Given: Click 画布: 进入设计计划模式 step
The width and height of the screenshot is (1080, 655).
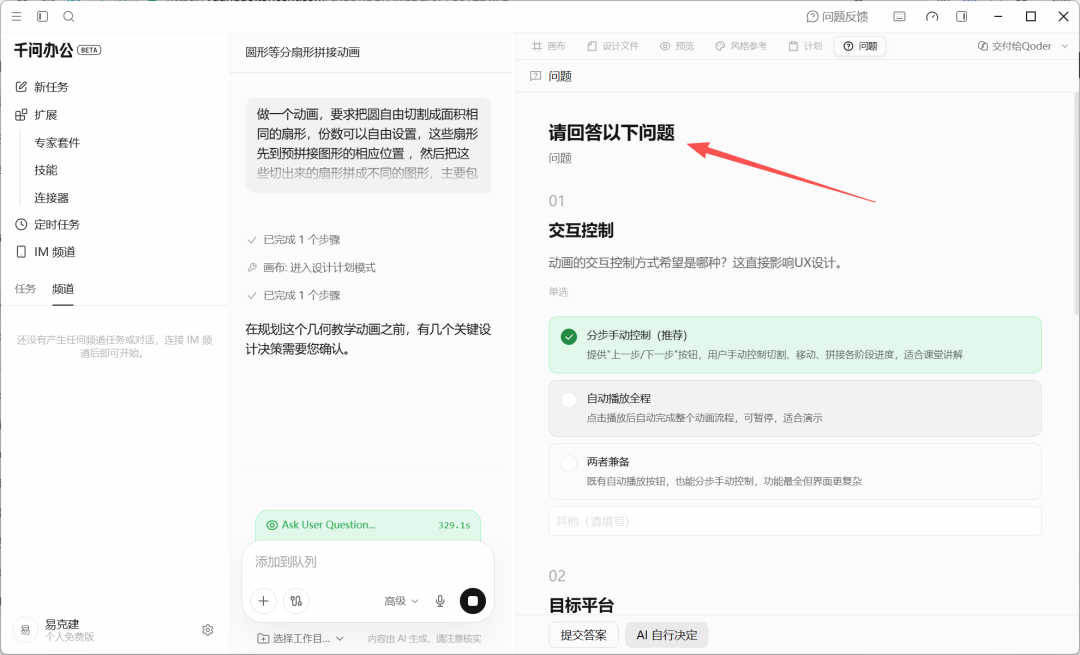Looking at the screenshot, I should pyautogui.click(x=311, y=267).
